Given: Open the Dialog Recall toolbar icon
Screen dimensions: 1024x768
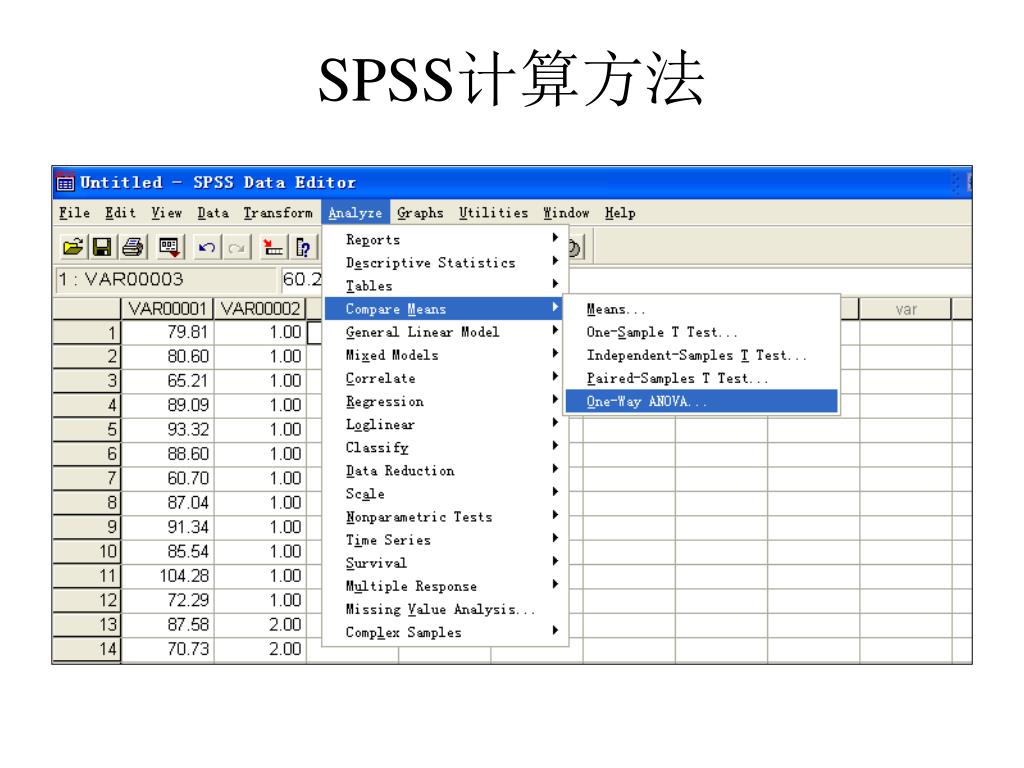Looking at the screenshot, I should [169, 248].
